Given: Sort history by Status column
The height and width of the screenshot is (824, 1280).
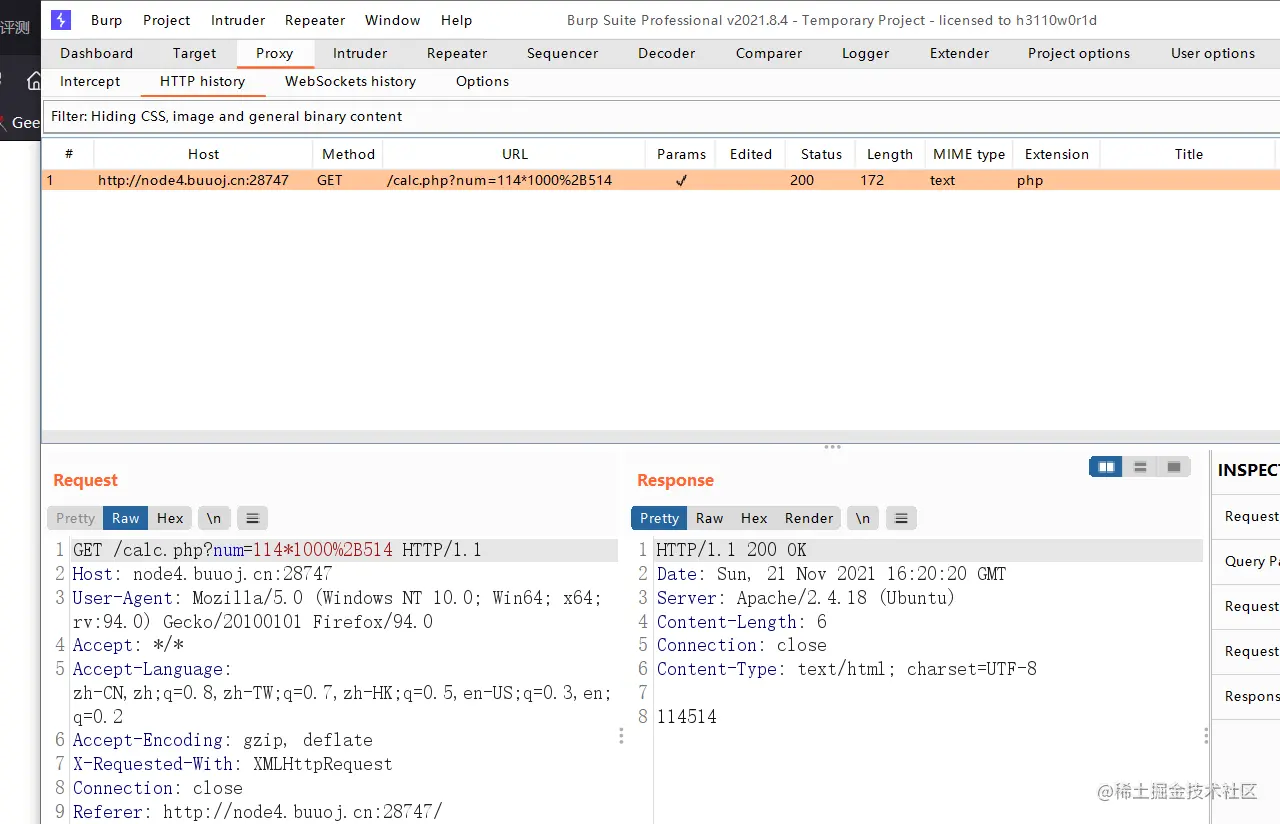Looking at the screenshot, I should 821,154.
